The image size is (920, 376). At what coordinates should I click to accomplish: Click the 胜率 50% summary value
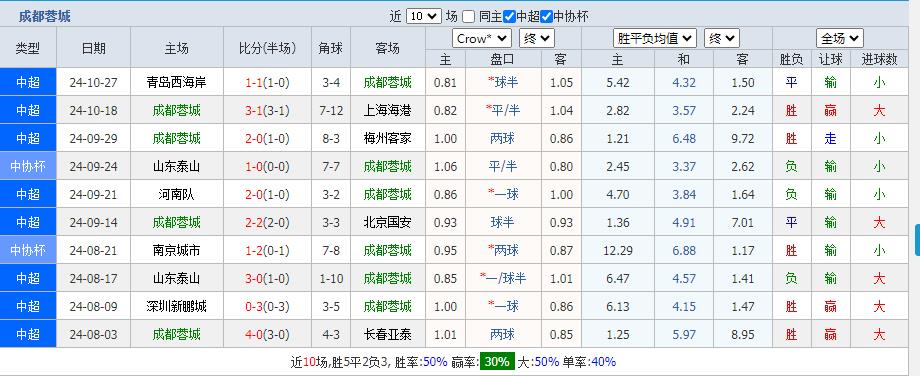[x=435, y=362]
